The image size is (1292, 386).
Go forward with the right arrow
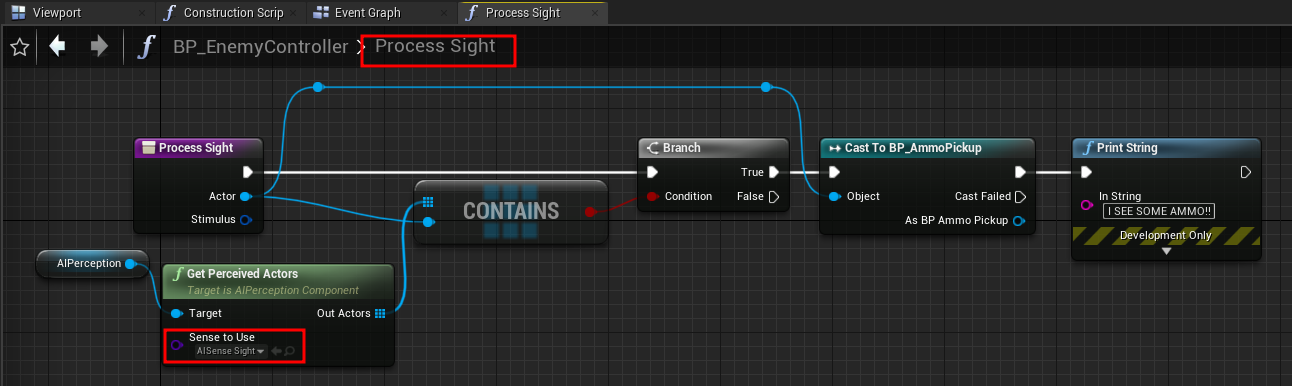click(x=99, y=46)
